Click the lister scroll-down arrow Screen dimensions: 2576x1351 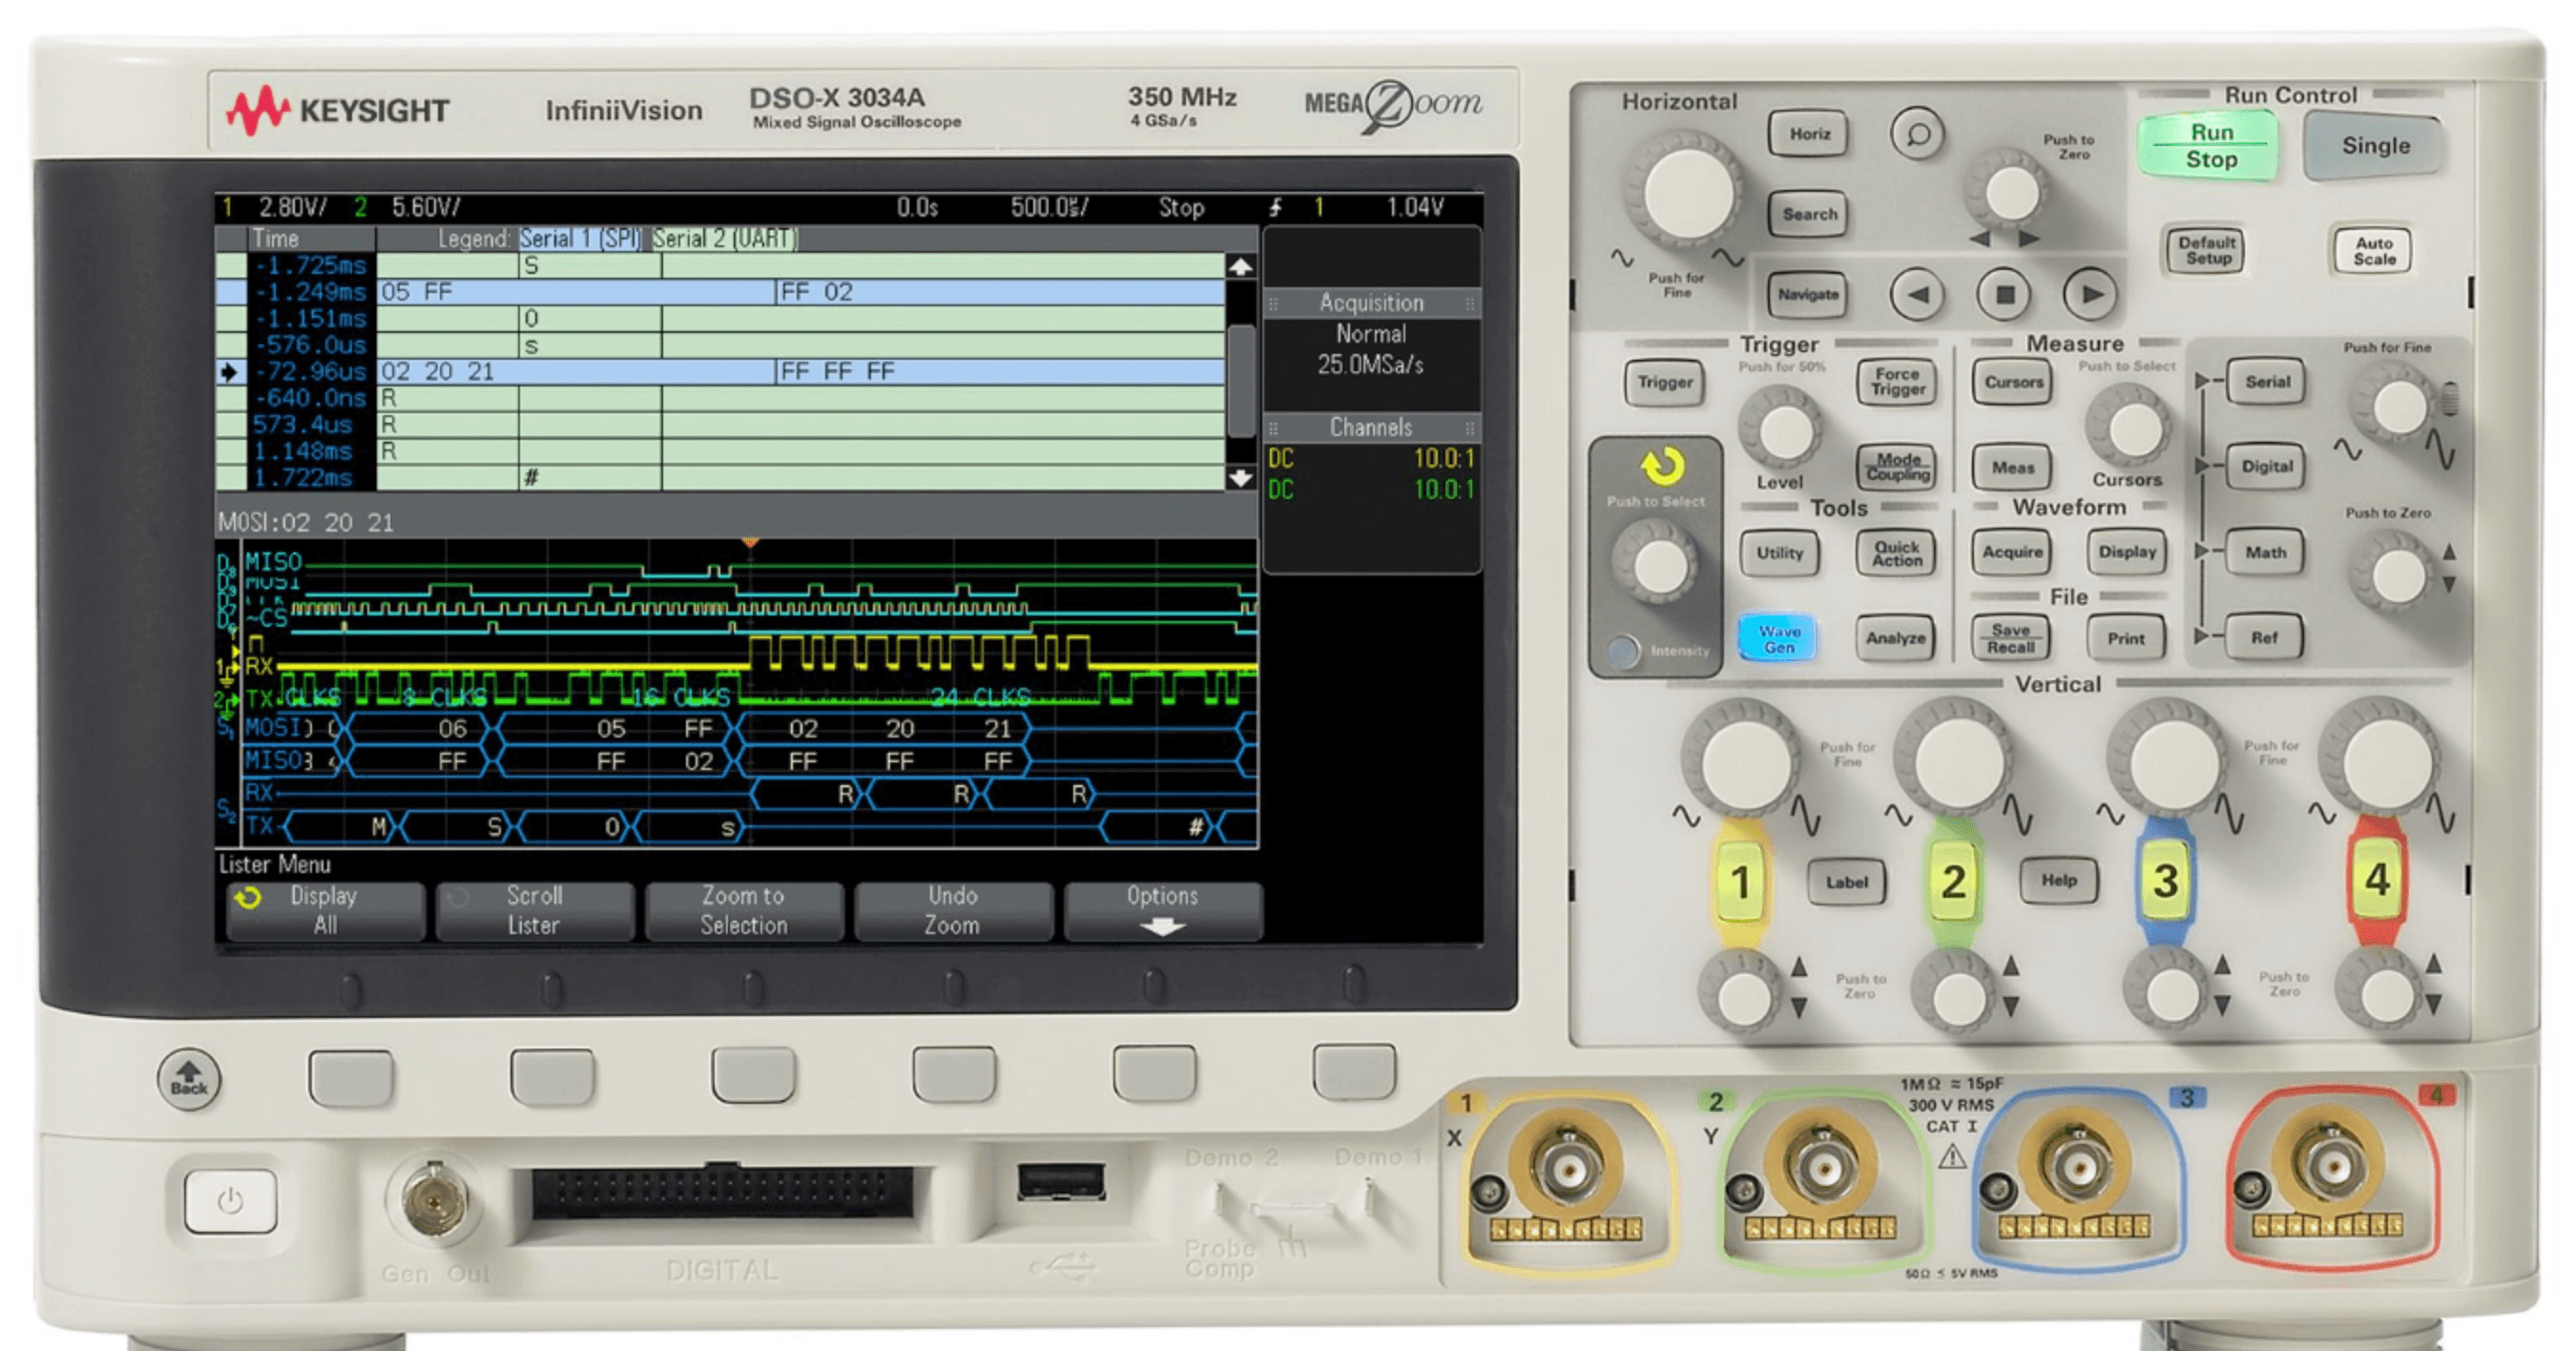coord(1240,478)
